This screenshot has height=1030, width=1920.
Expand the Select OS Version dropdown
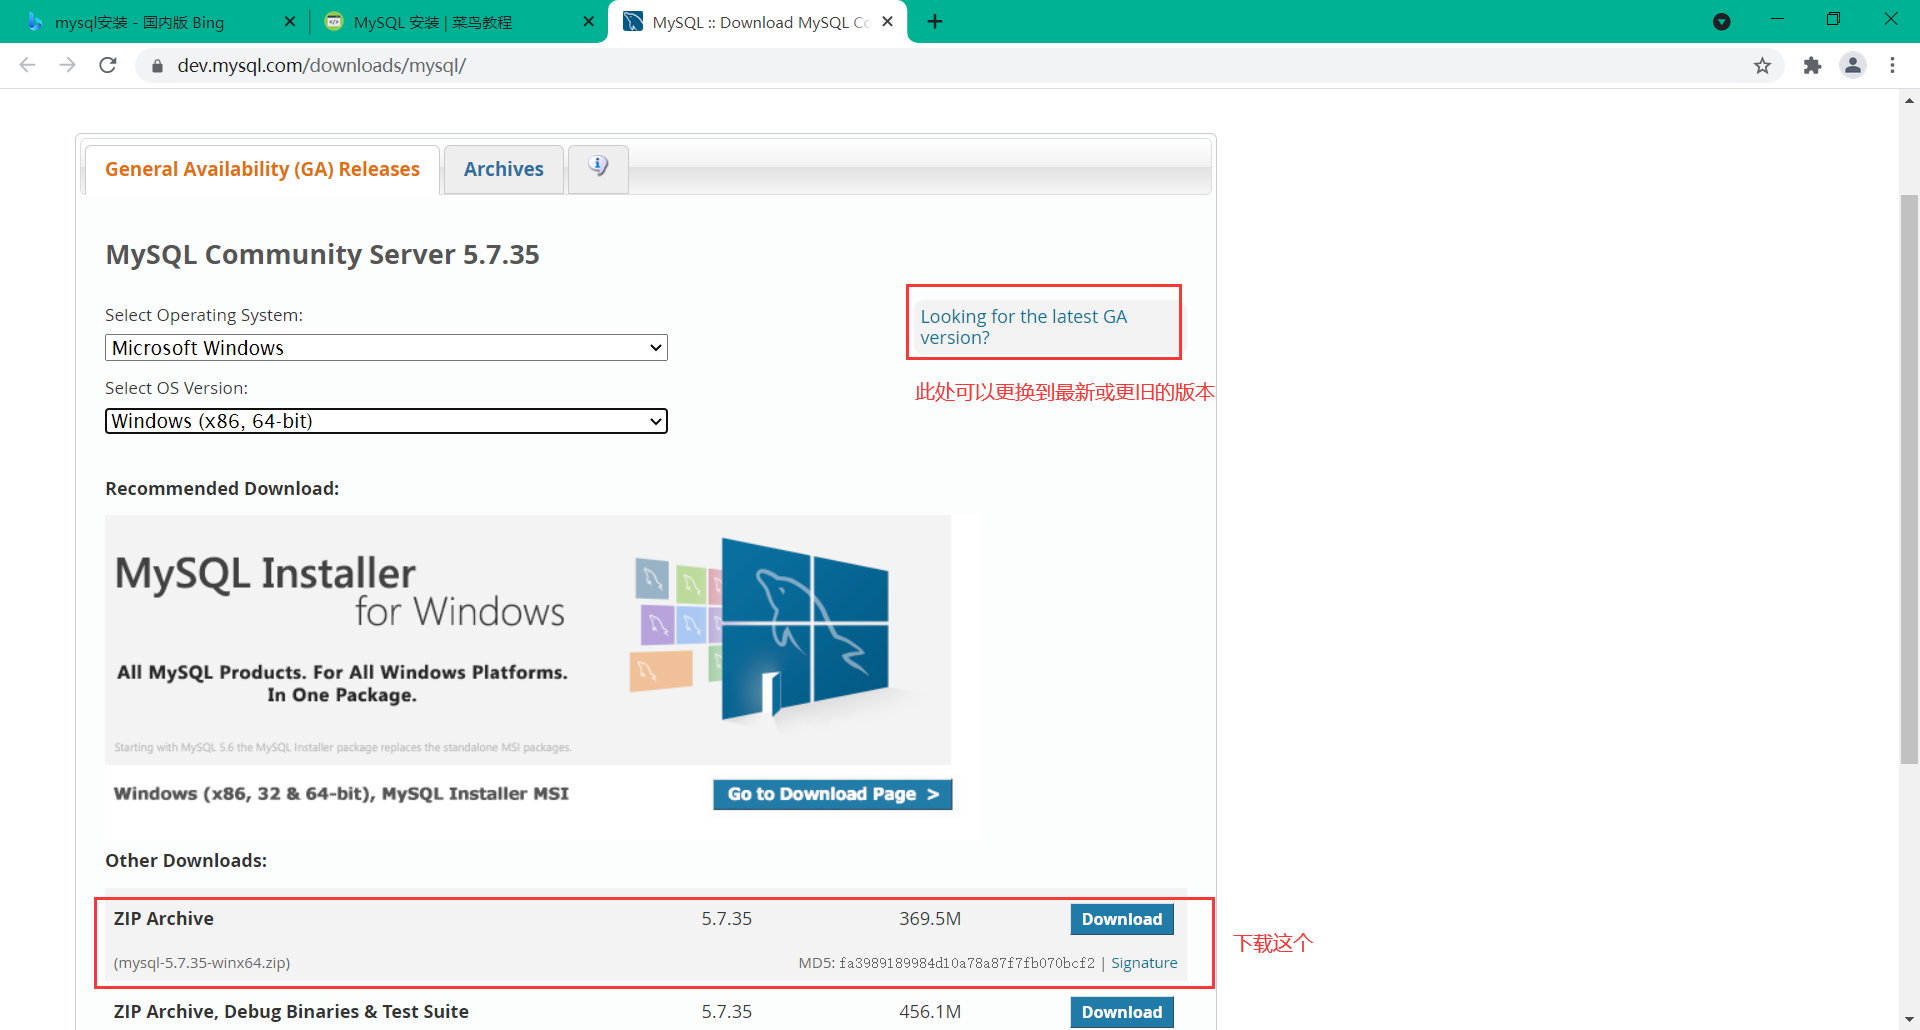point(386,421)
